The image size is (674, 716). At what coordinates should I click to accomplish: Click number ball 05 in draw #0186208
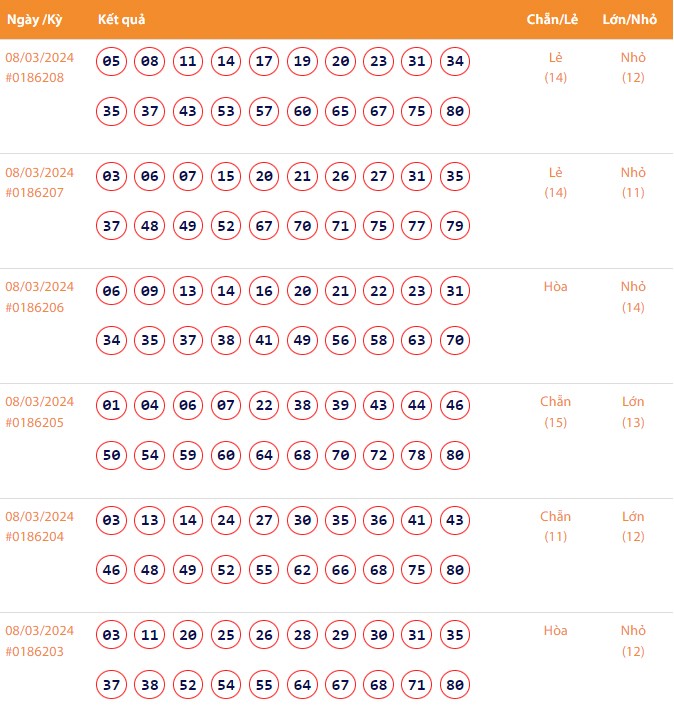(112, 62)
